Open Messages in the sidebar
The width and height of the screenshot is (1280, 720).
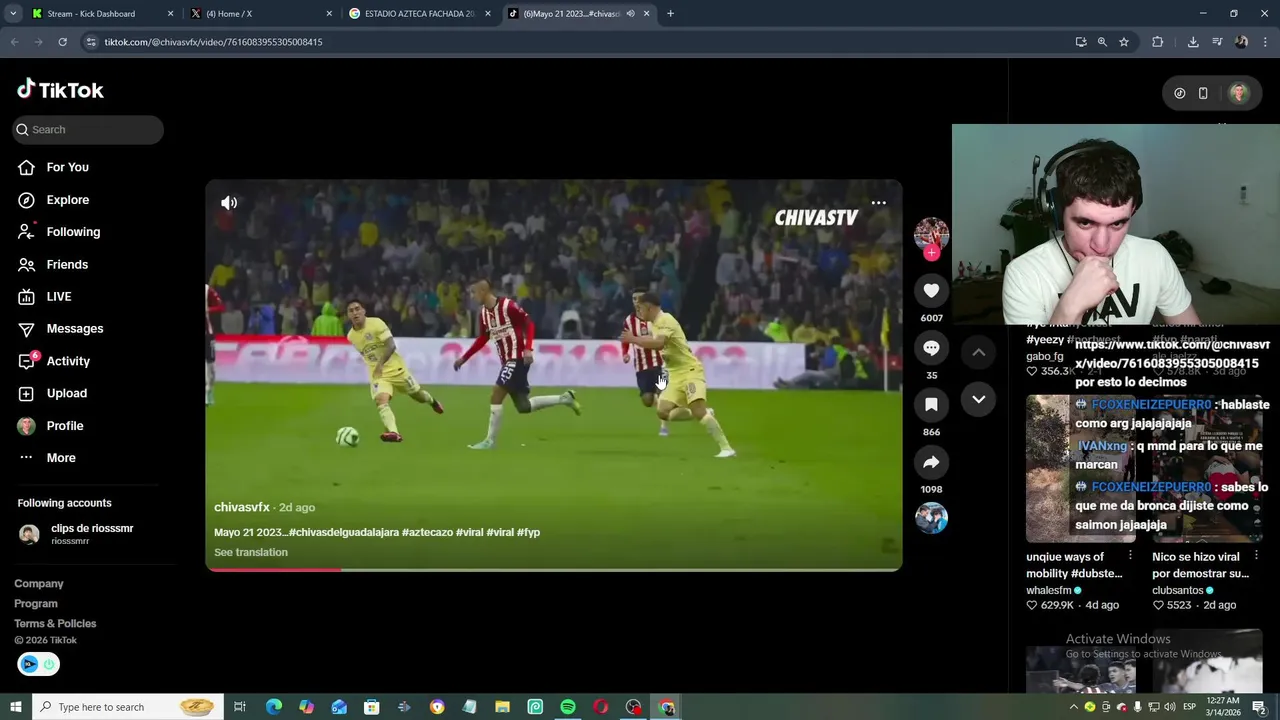click(75, 329)
